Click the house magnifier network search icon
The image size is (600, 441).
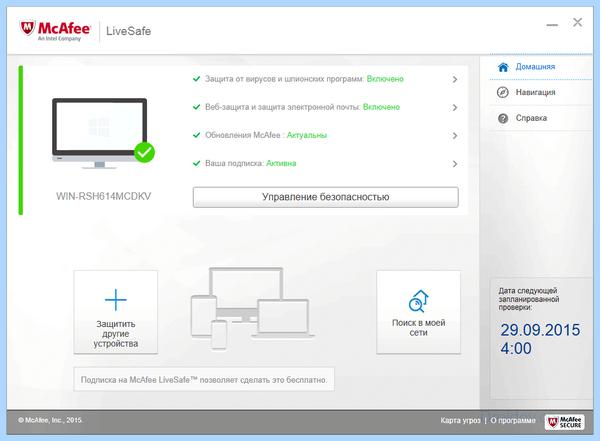coord(418,301)
